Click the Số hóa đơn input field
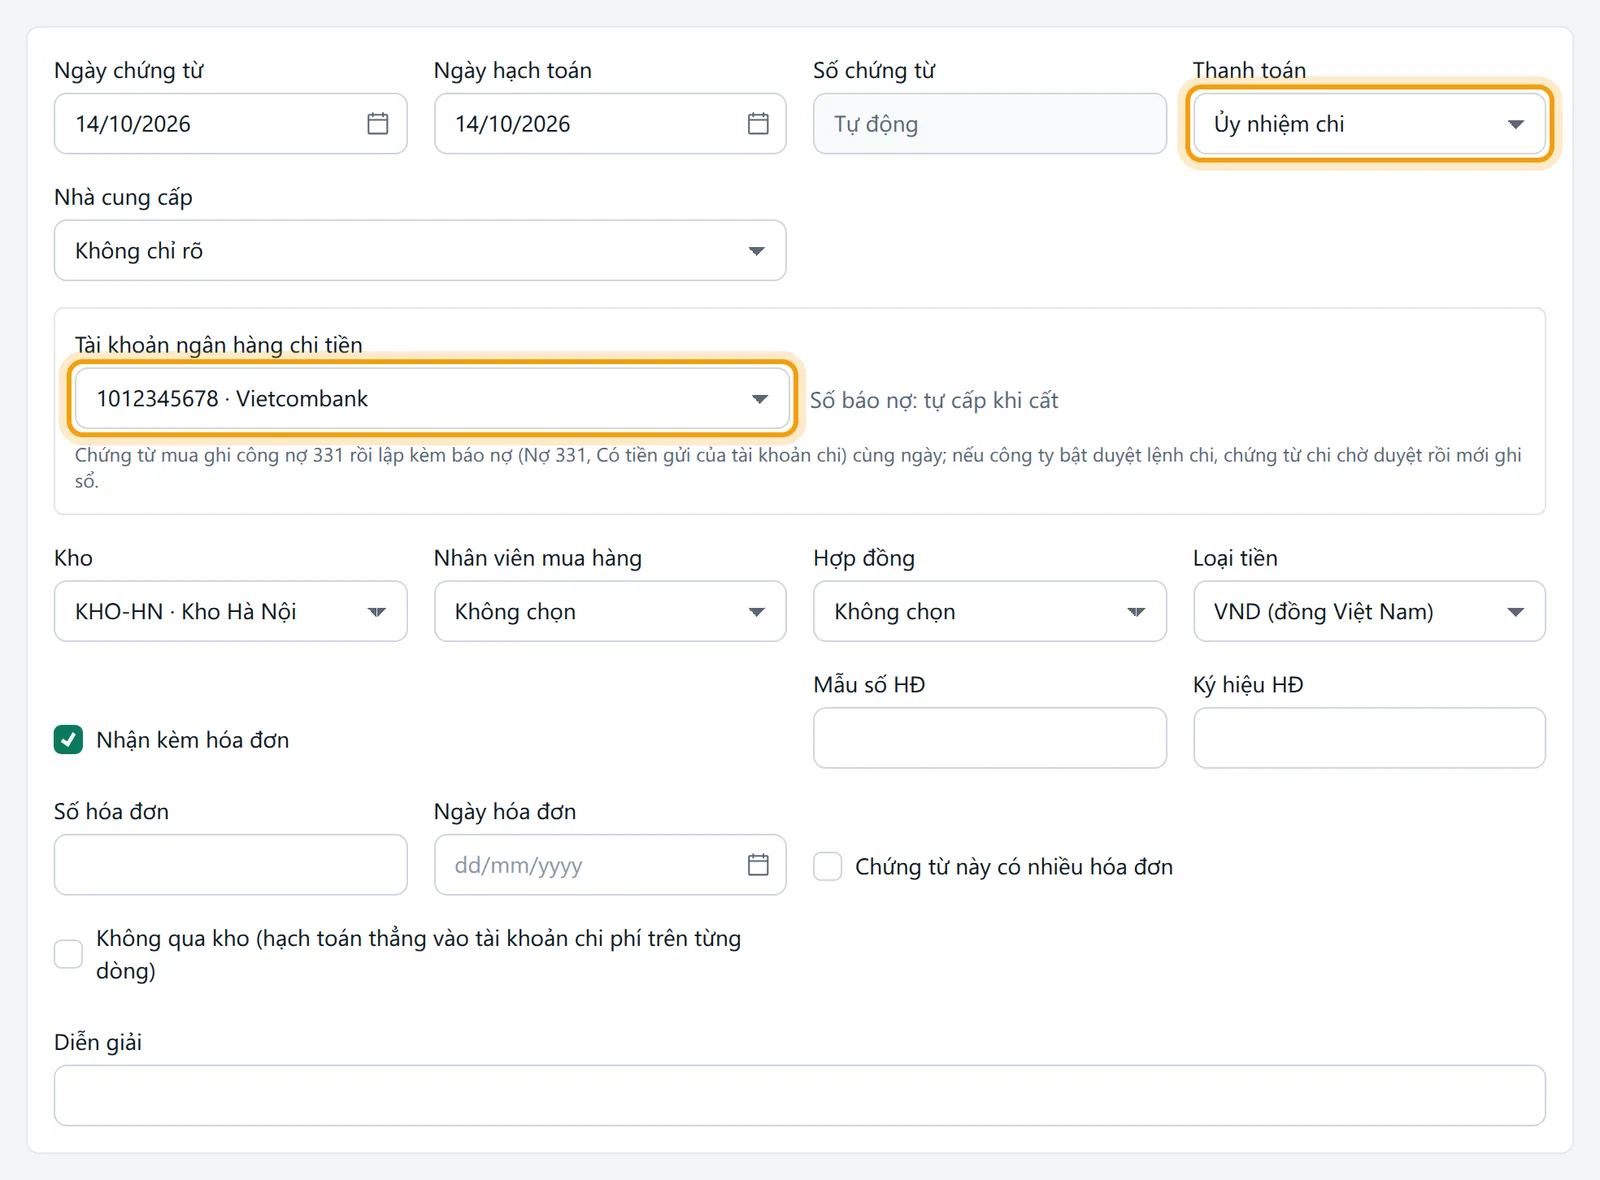Viewport: 1600px width, 1180px height. pos(231,865)
